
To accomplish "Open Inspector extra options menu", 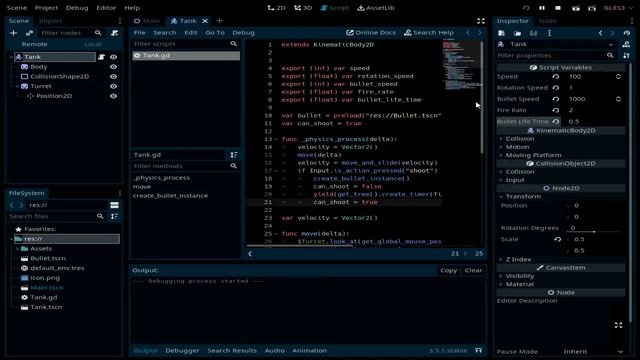I will [x=549, y=33].
